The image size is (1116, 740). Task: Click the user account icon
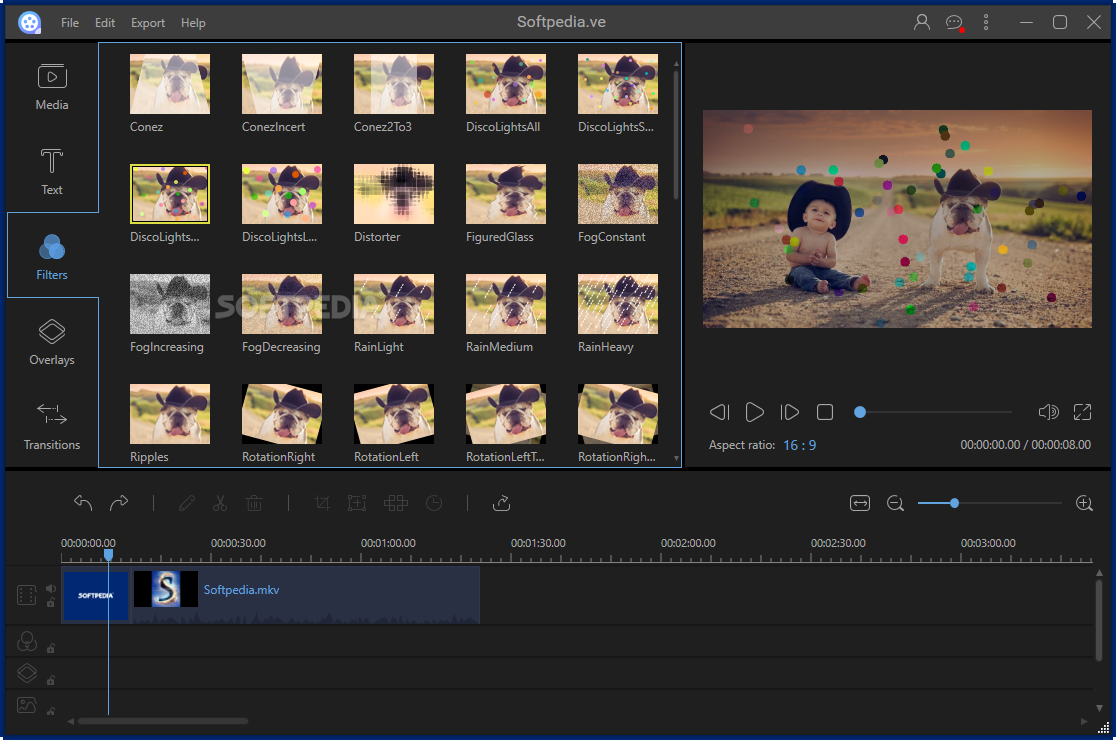pos(922,22)
